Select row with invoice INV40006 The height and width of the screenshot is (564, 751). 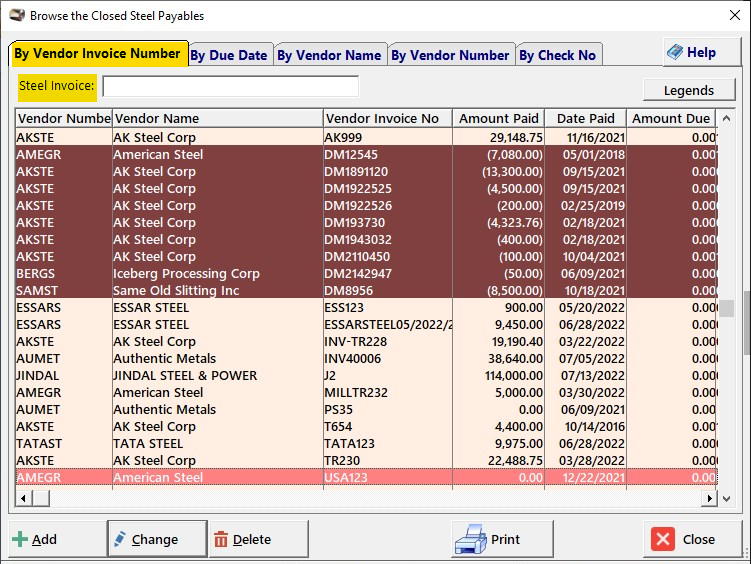[366, 359]
